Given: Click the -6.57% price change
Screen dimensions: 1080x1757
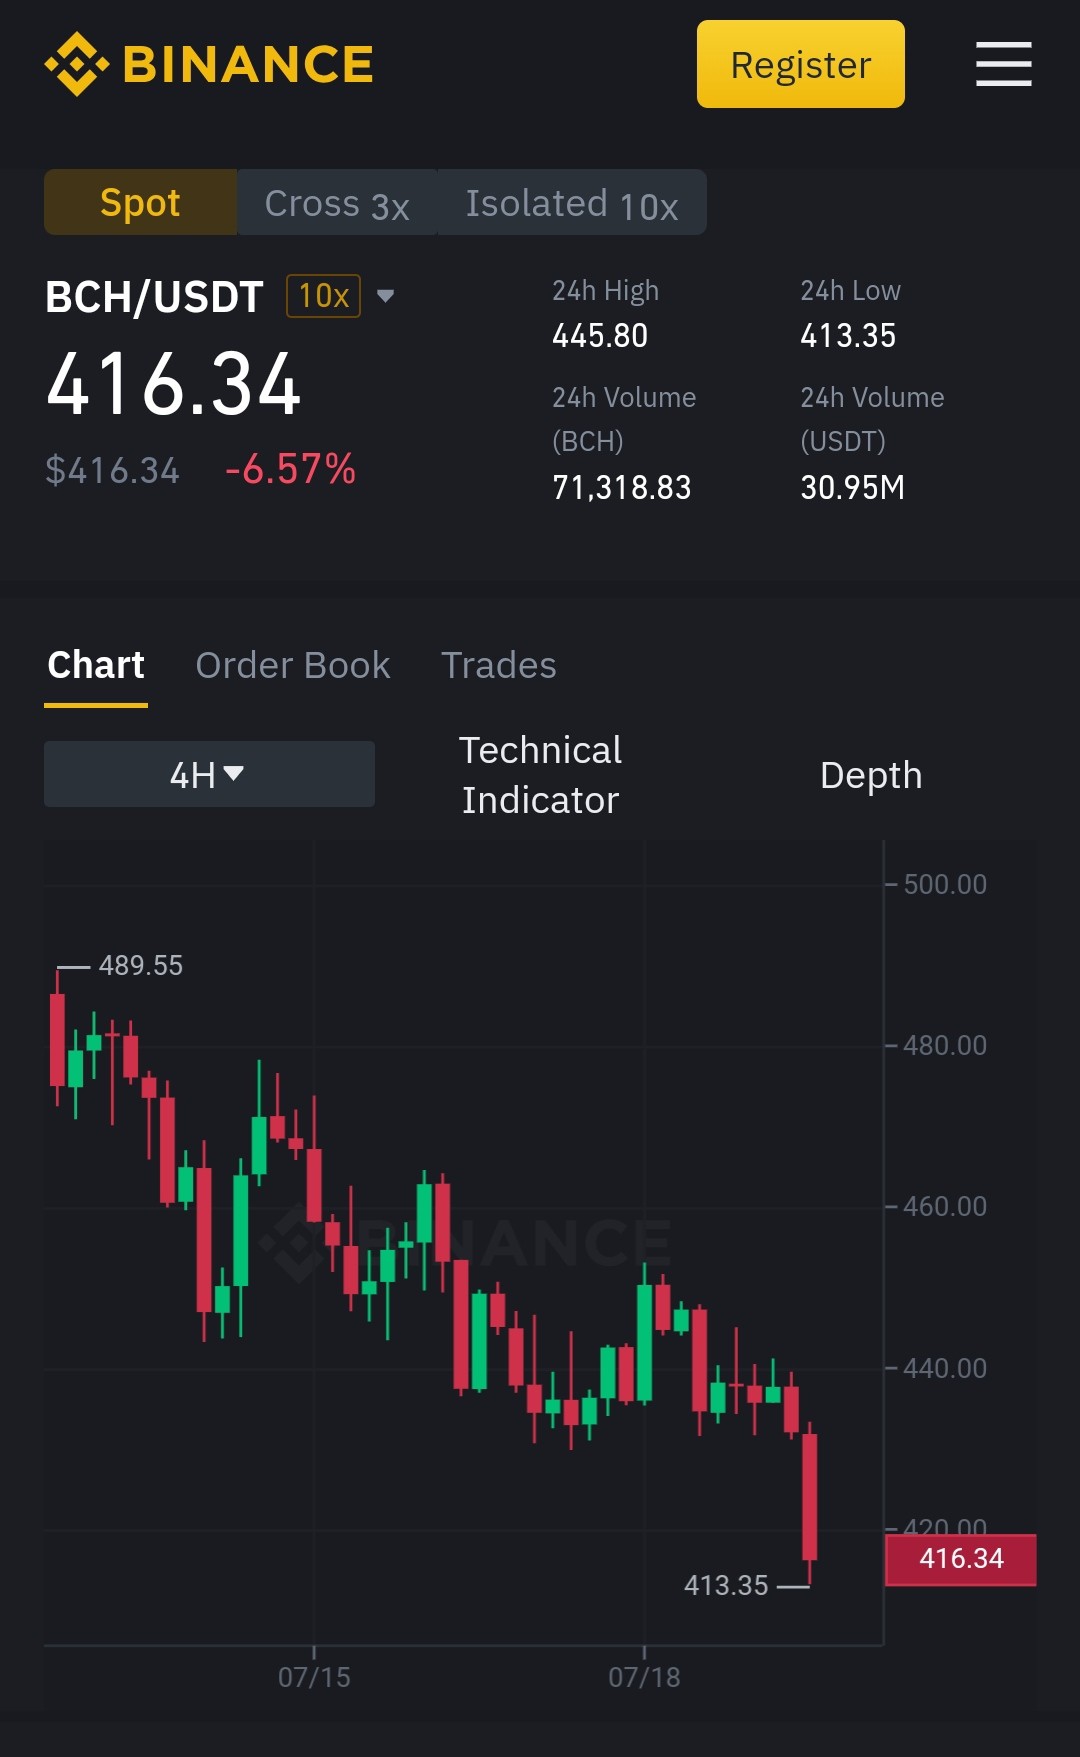Looking at the screenshot, I should click(x=290, y=469).
